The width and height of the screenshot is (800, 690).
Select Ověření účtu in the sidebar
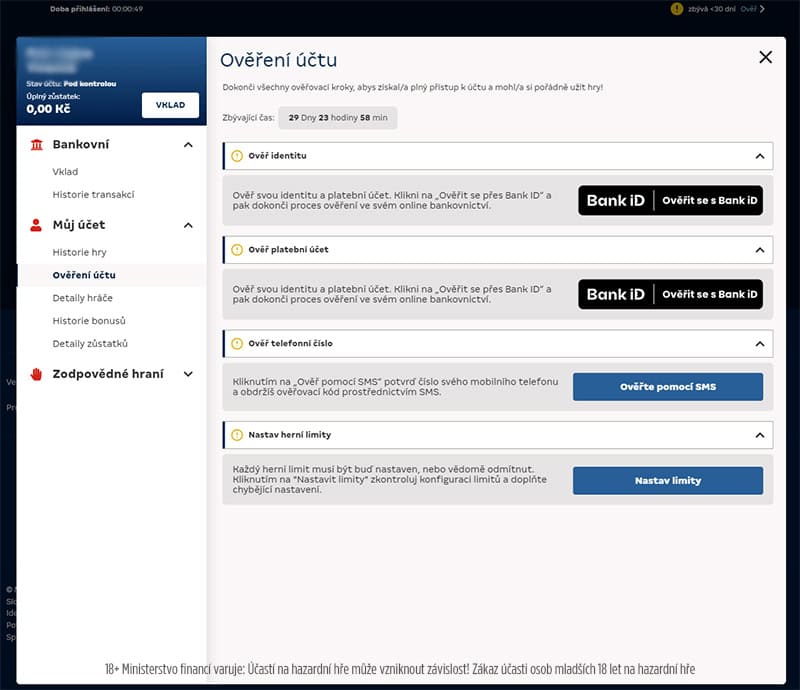84,275
